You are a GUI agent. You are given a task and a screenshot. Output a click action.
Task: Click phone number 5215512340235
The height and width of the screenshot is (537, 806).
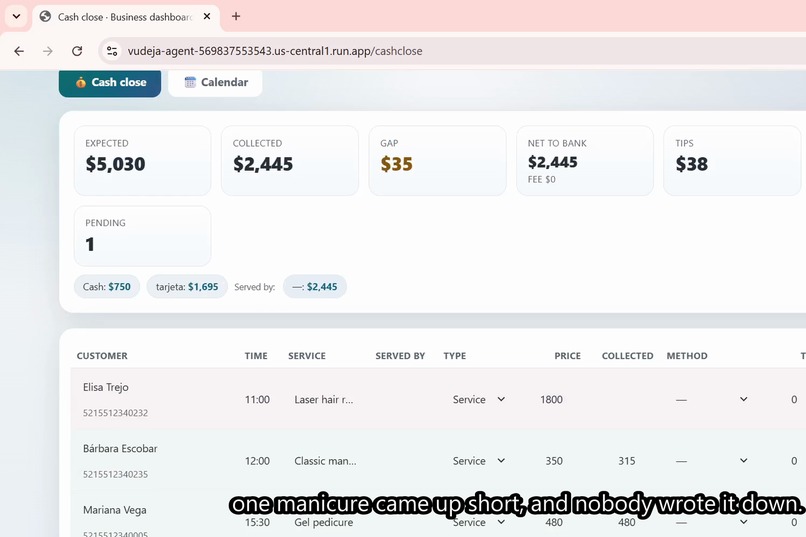[116, 474]
